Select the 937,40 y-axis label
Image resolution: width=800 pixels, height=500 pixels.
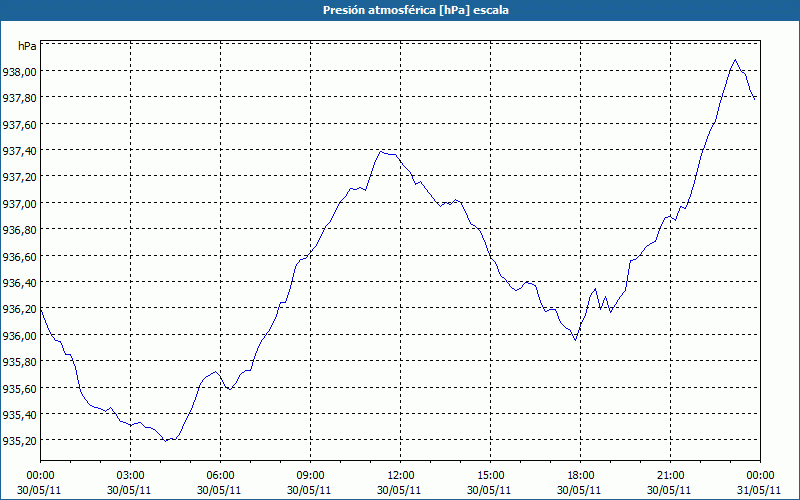[19, 151]
